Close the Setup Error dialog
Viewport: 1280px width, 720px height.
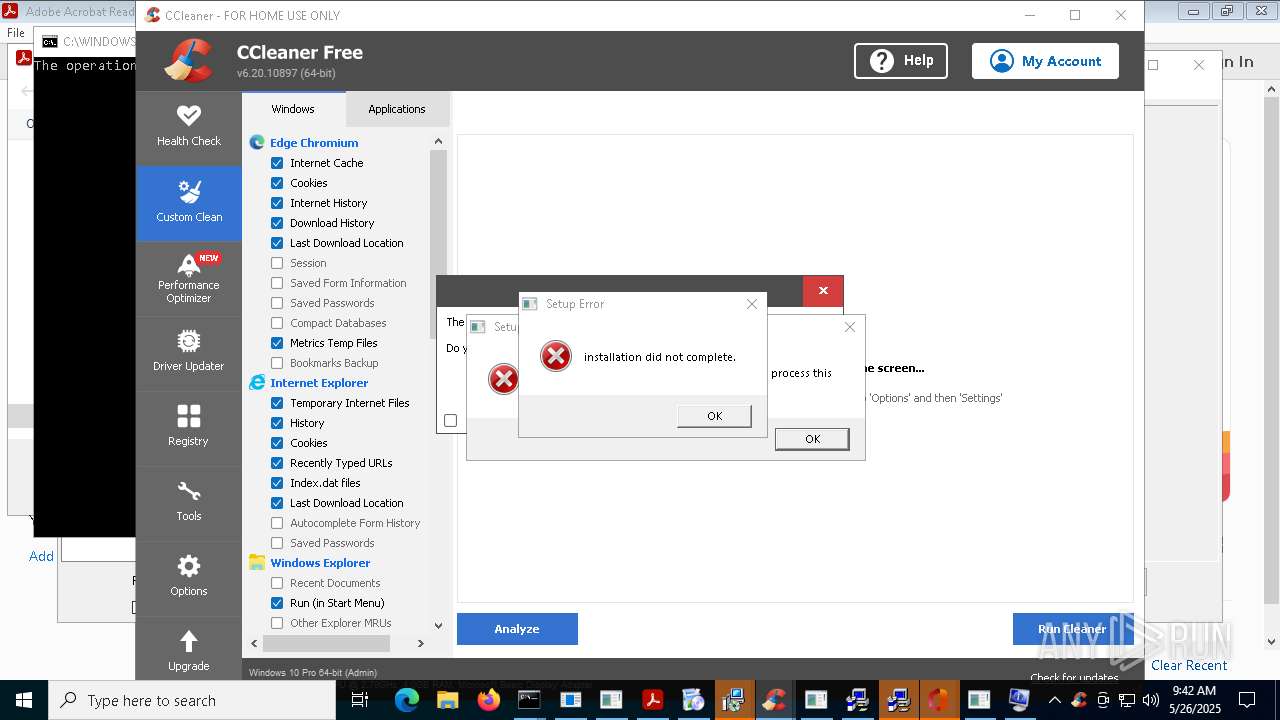(752, 304)
